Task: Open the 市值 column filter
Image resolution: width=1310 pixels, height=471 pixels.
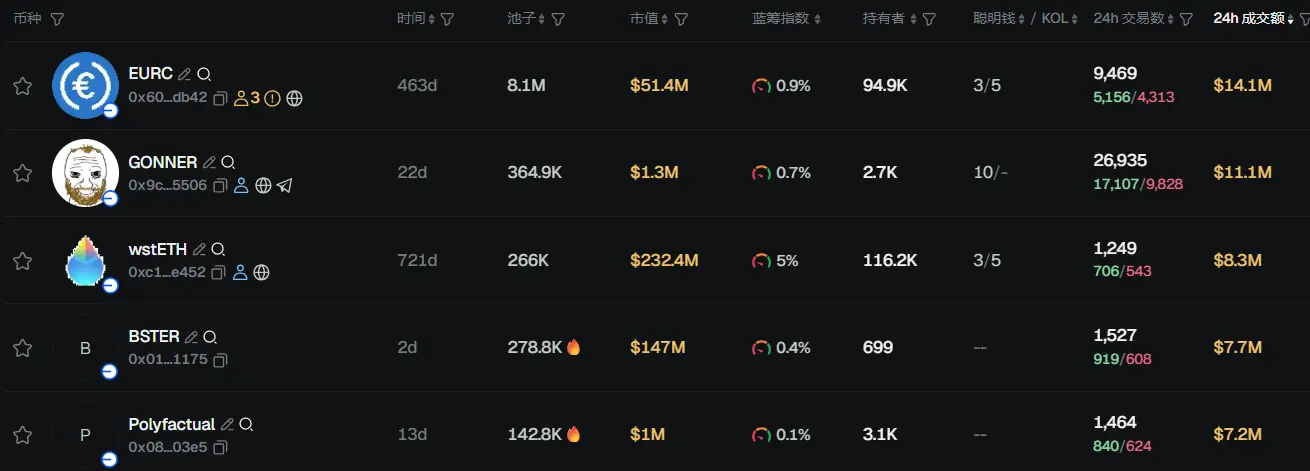Action: (x=681, y=19)
